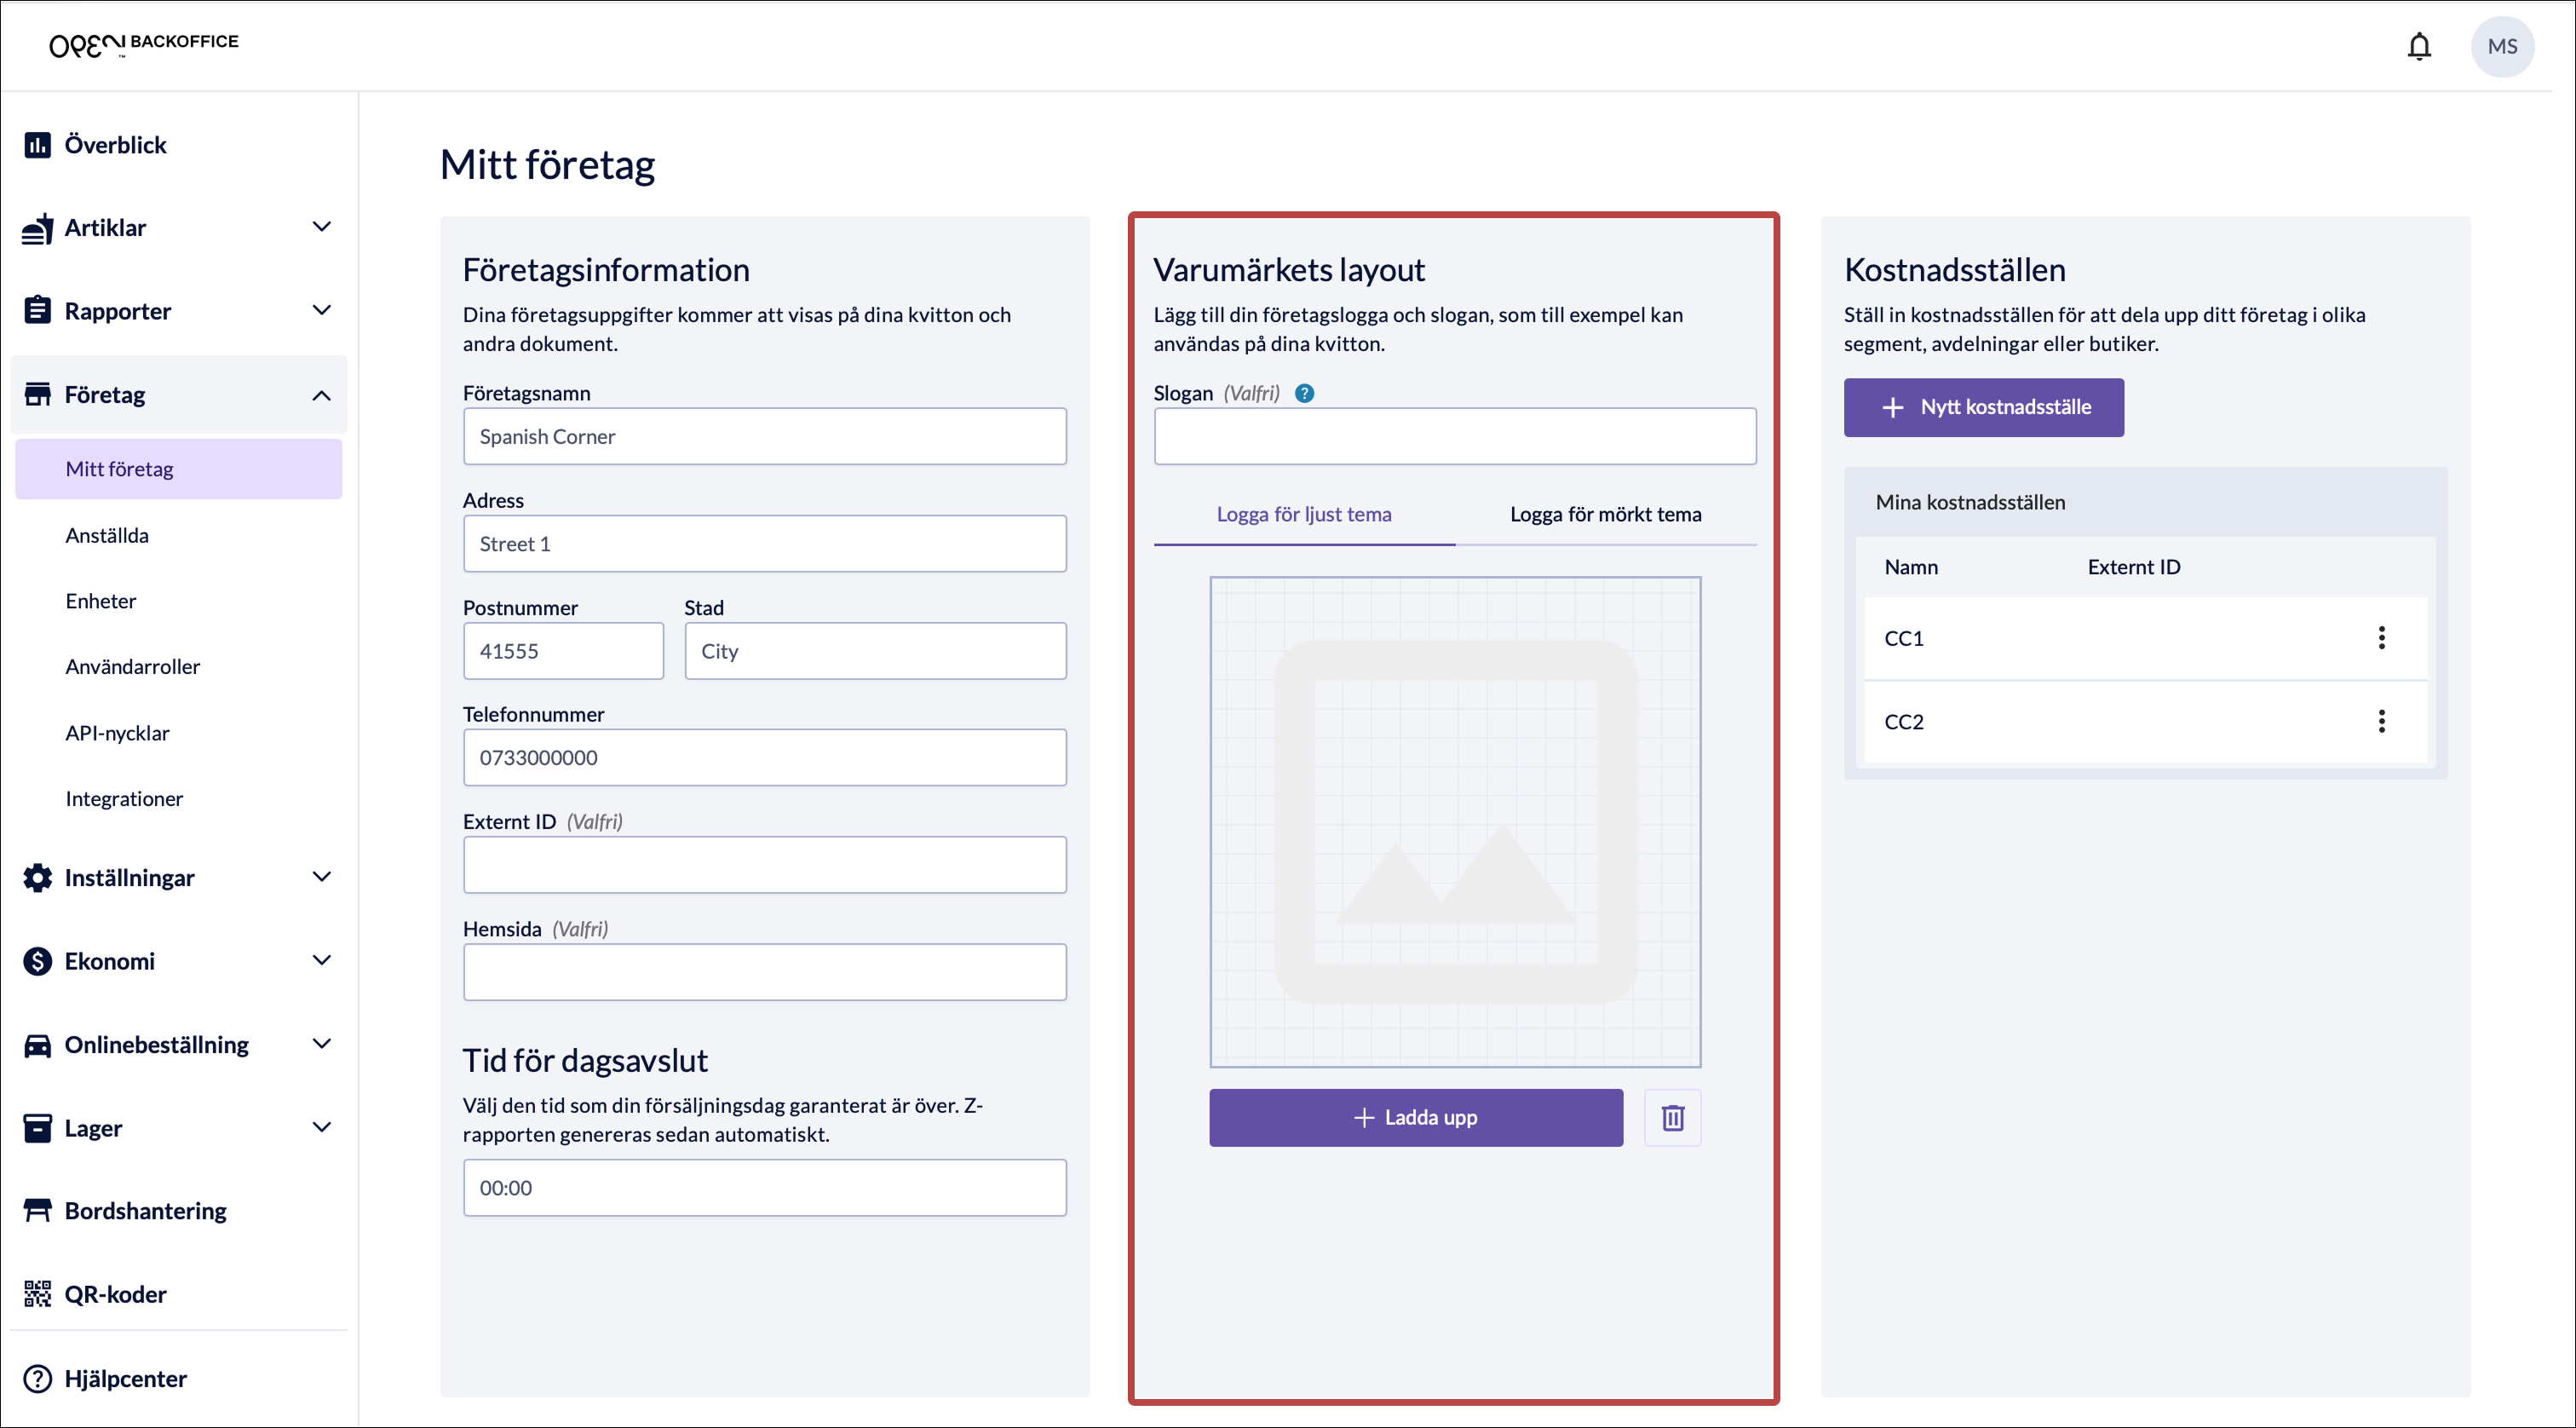Image resolution: width=2576 pixels, height=1428 pixels.
Task: Click the Nytt kostnadsställe button
Action: tap(1983, 407)
